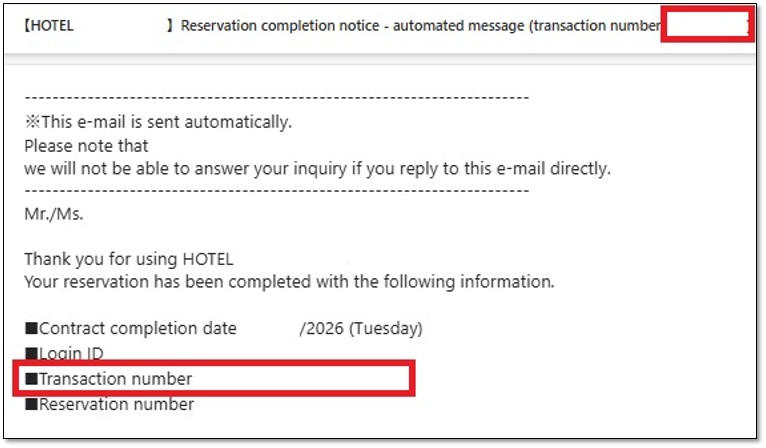The height and width of the screenshot is (448, 766).
Task: Click the "Thank you for using HOTEL" line
Action: pyautogui.click(x=129, y=259)
